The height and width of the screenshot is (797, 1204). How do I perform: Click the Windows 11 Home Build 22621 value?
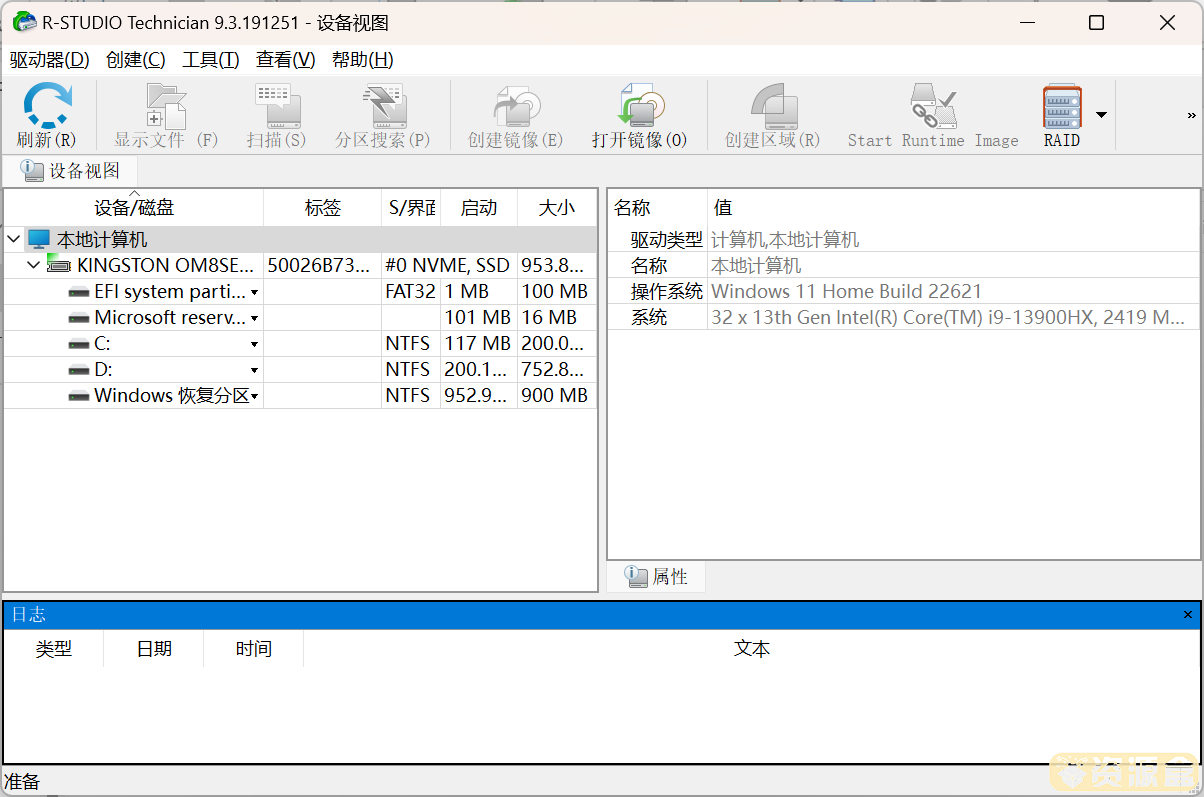[847, 292]
